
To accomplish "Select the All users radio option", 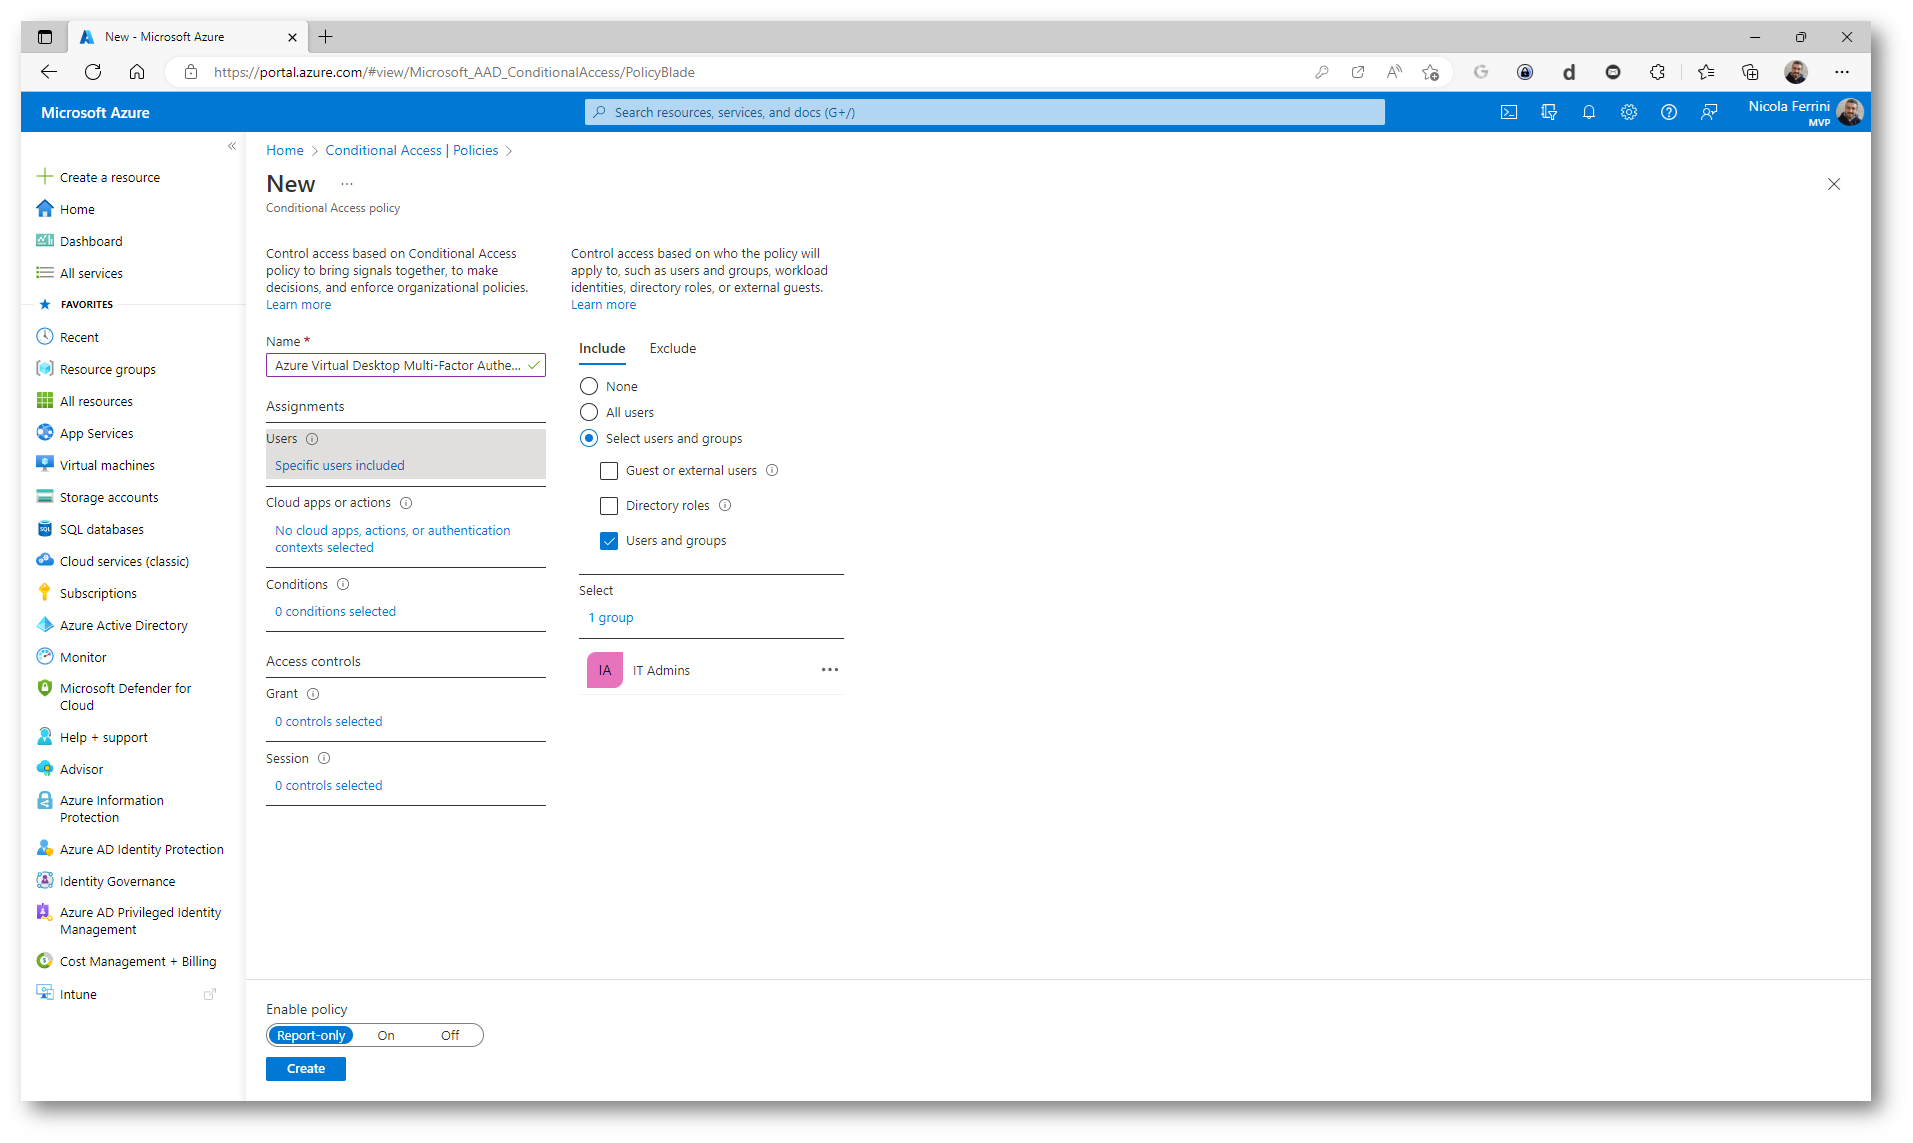I will click(x=589, y=412).
